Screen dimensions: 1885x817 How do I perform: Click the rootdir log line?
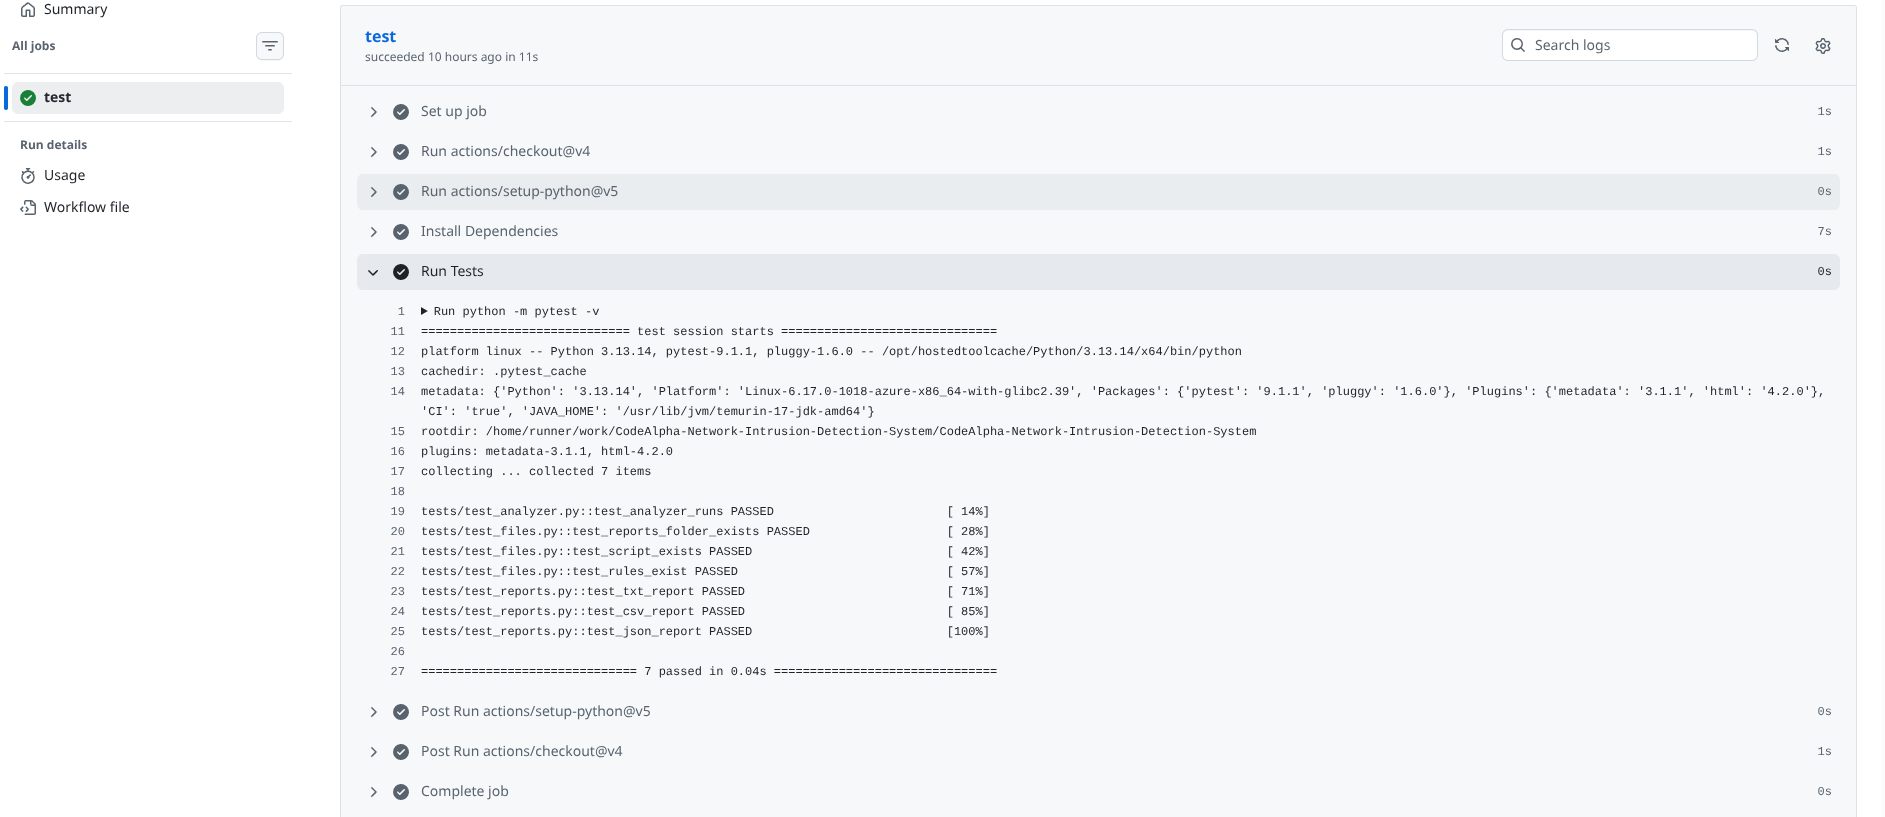point(839,431)
